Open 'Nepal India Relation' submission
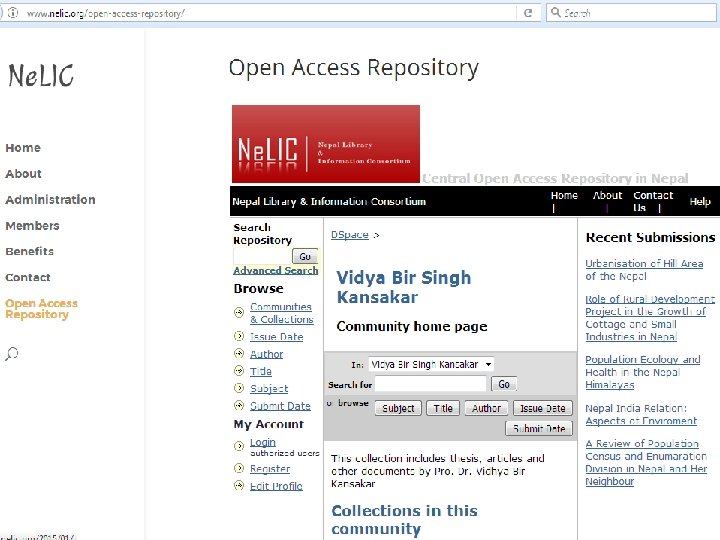720x540 pixels. 641,415
